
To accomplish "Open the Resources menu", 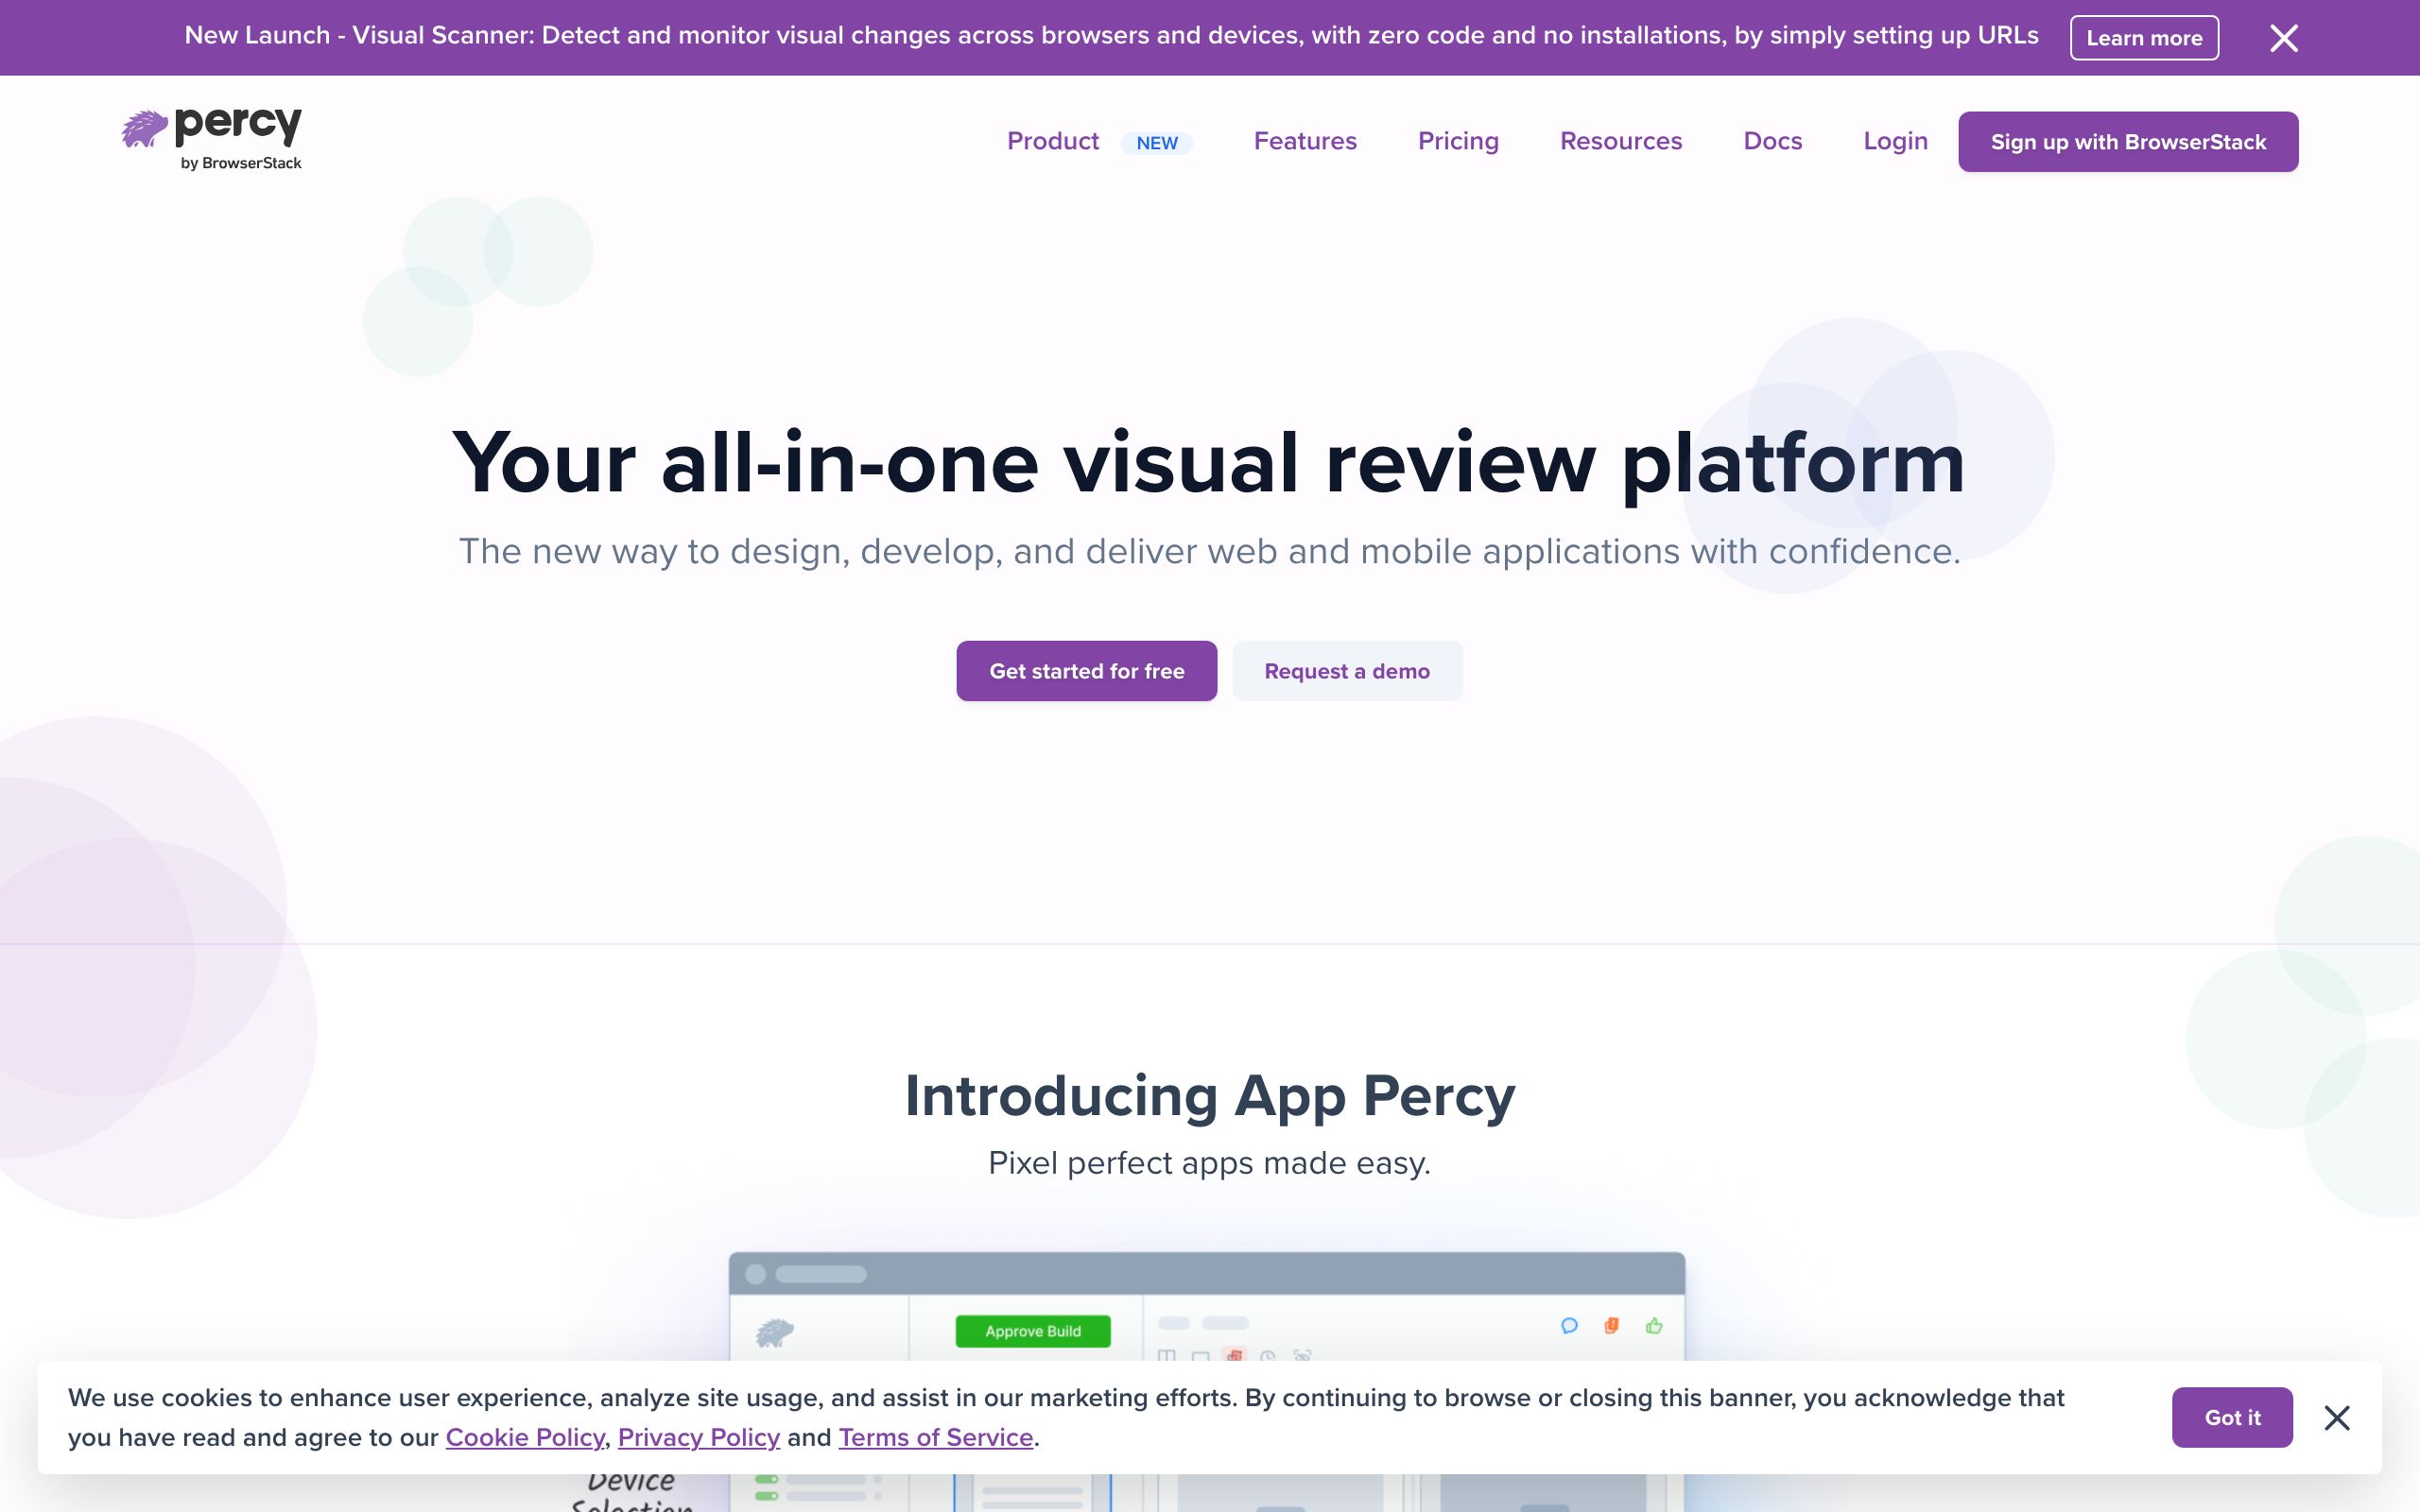I will [1621, 141].
